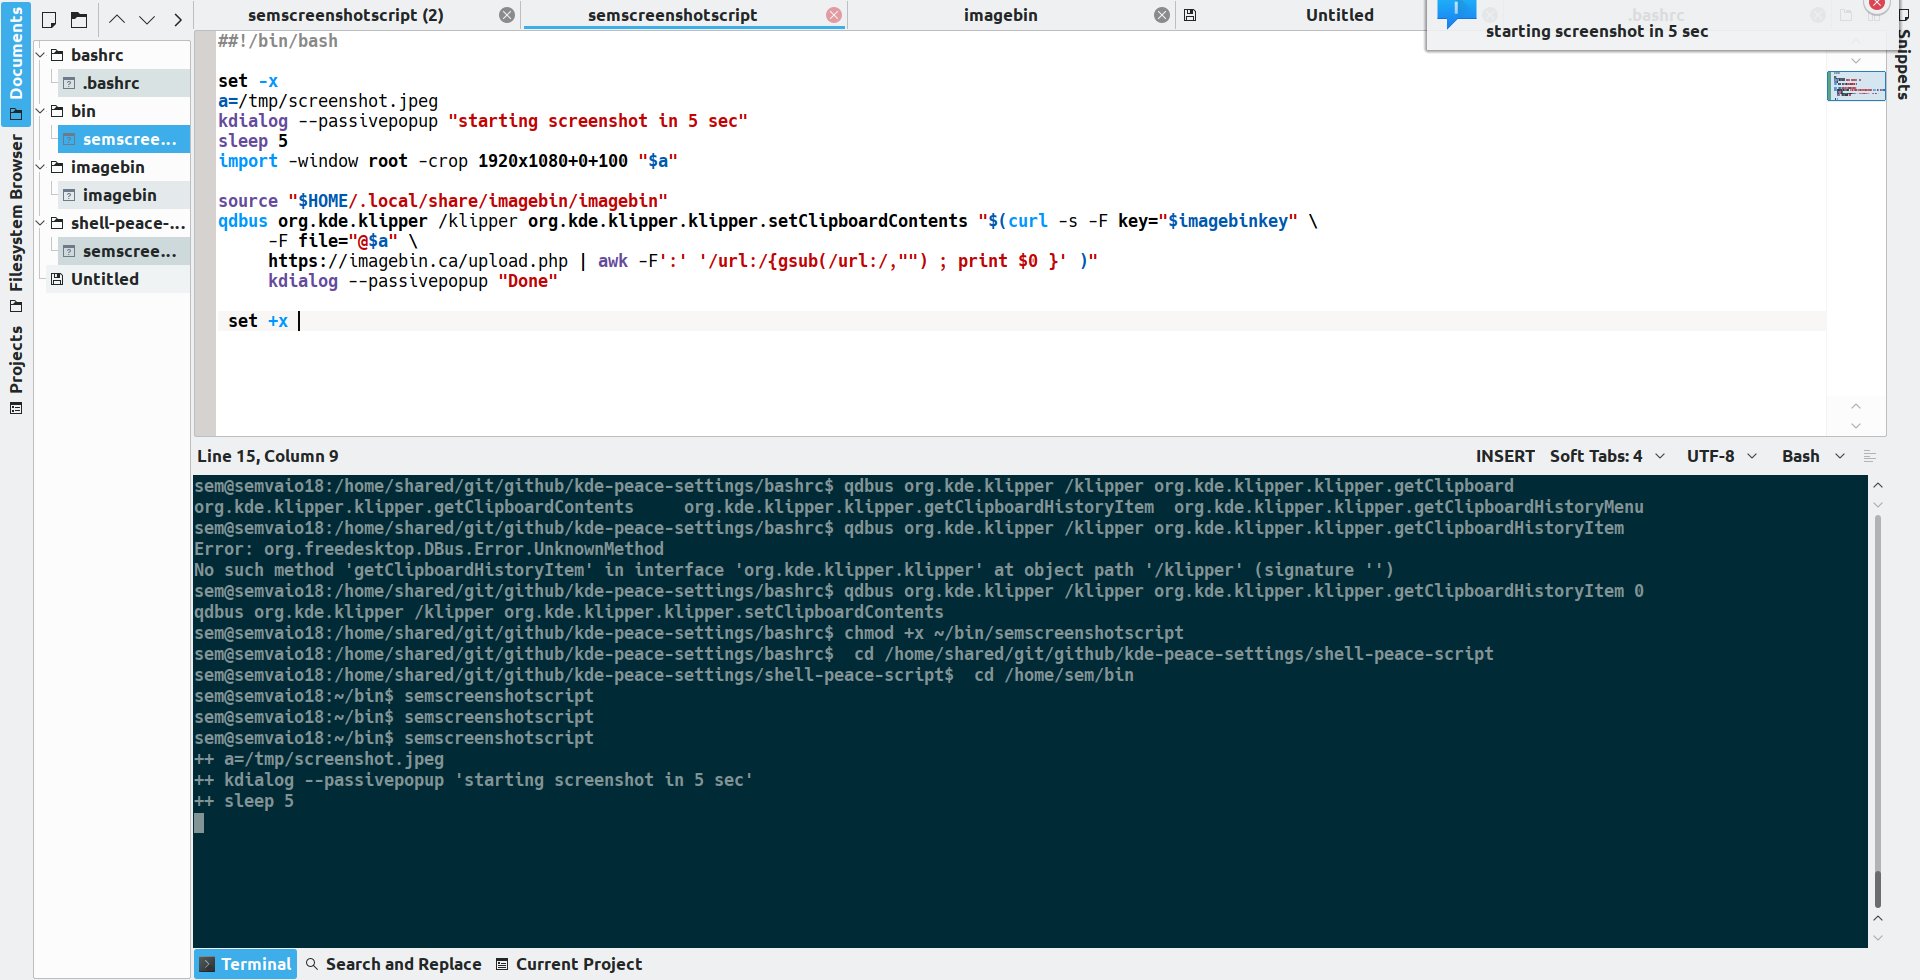Screen dimensions: 1920x980
Task: Click the Untitled floppy disk icon in tree
Action: click(57, 279)
